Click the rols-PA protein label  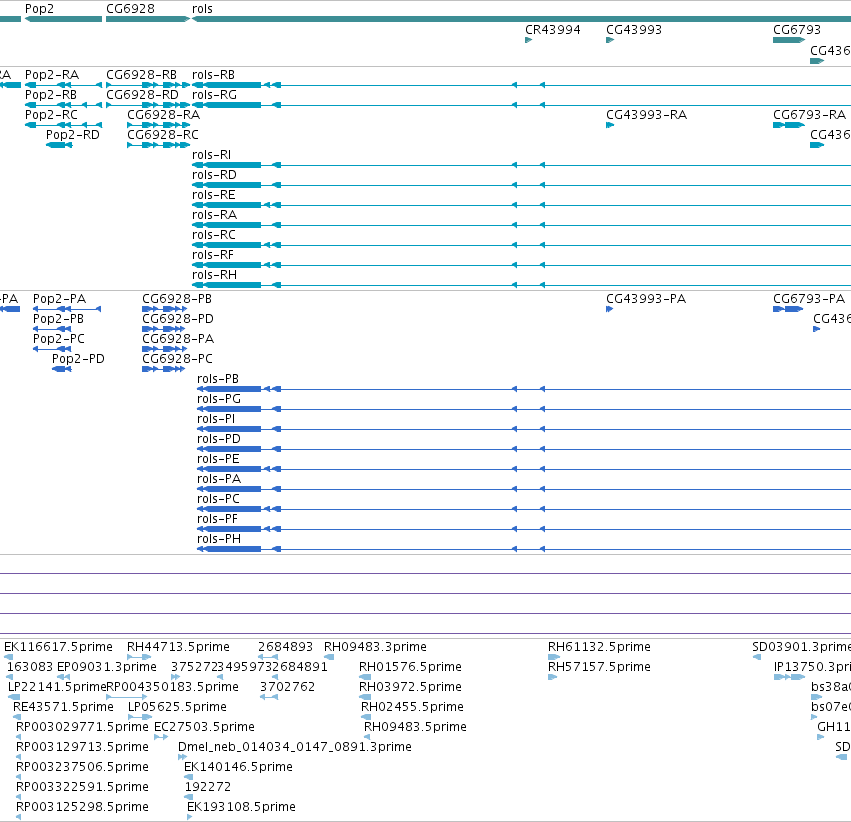pos(219,480)
